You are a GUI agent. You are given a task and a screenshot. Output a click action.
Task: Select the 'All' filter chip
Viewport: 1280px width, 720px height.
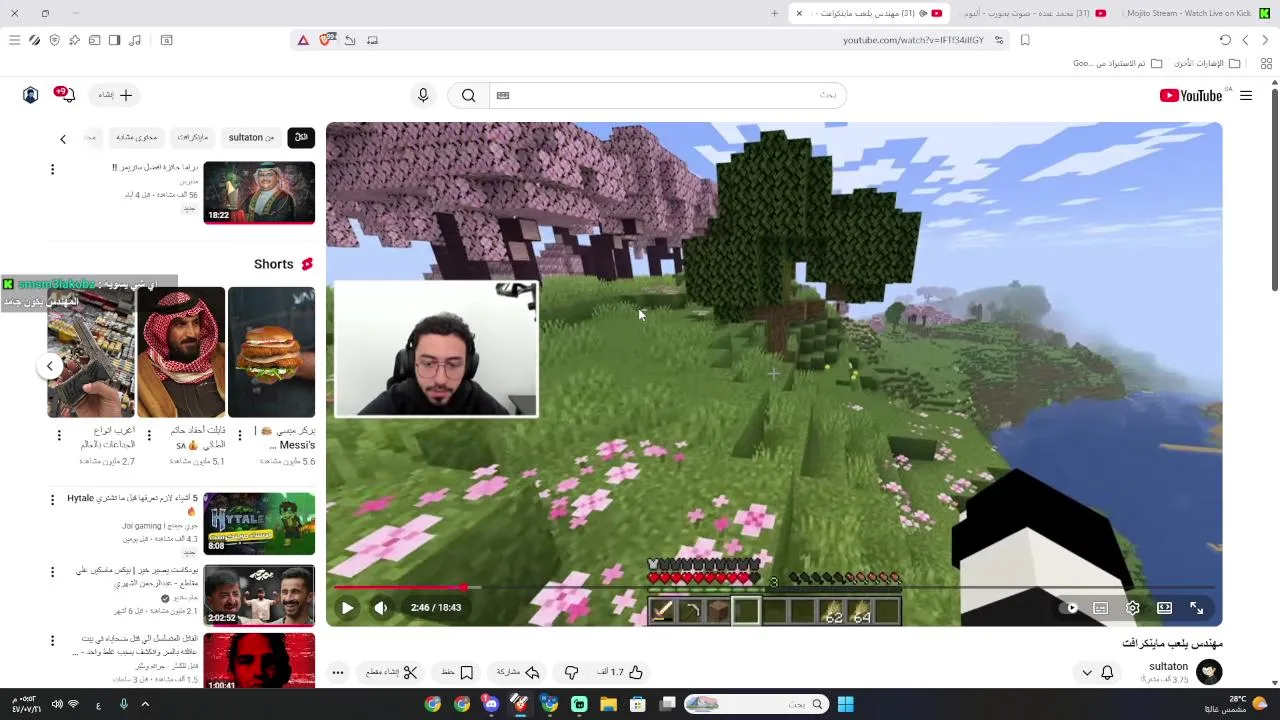click(x=301, y=137)
